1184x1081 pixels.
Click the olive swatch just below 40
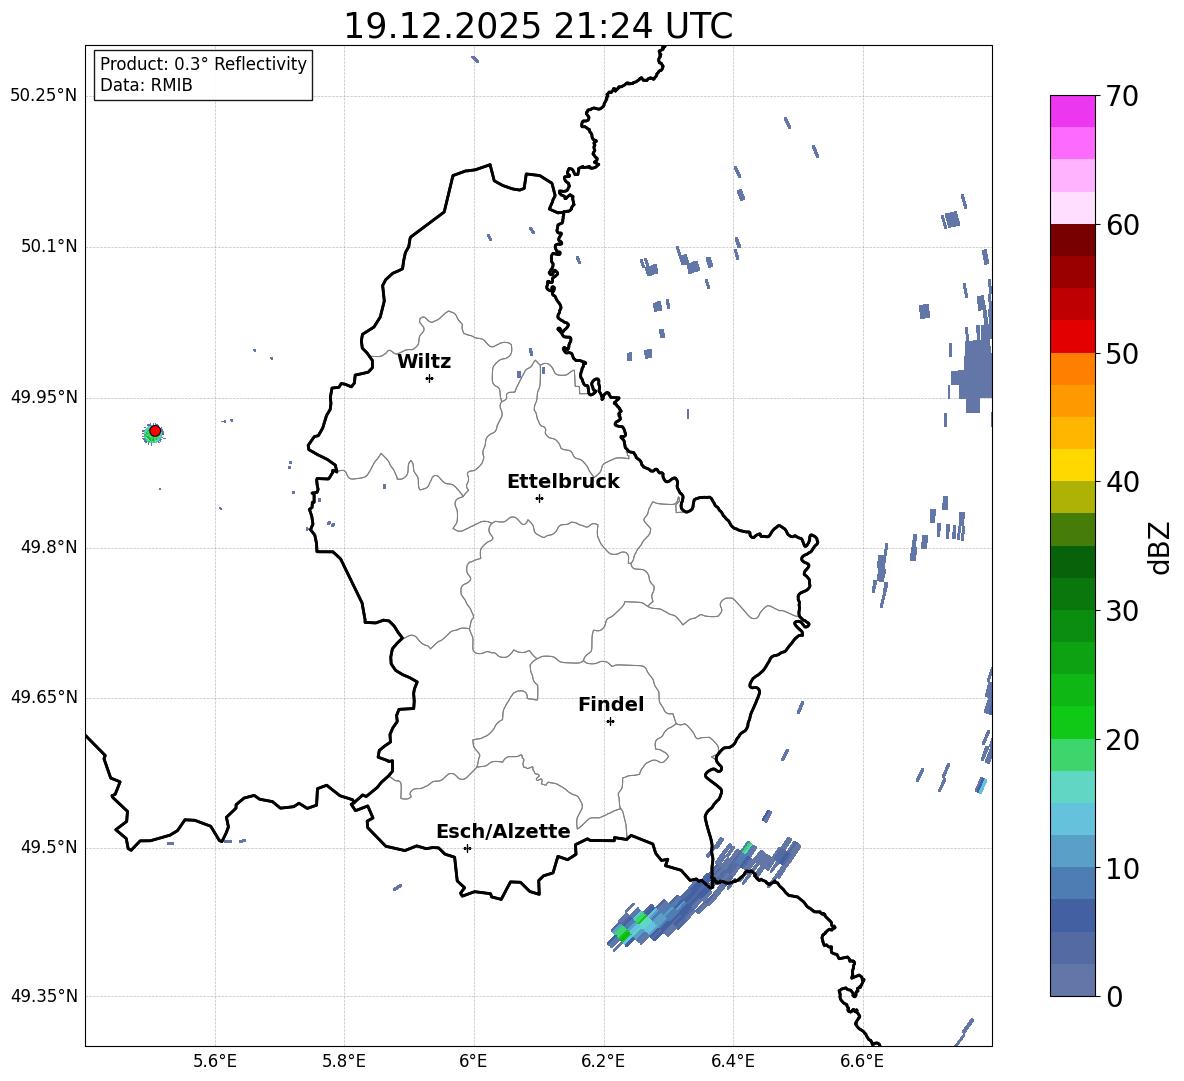[x=1072, y=497]
